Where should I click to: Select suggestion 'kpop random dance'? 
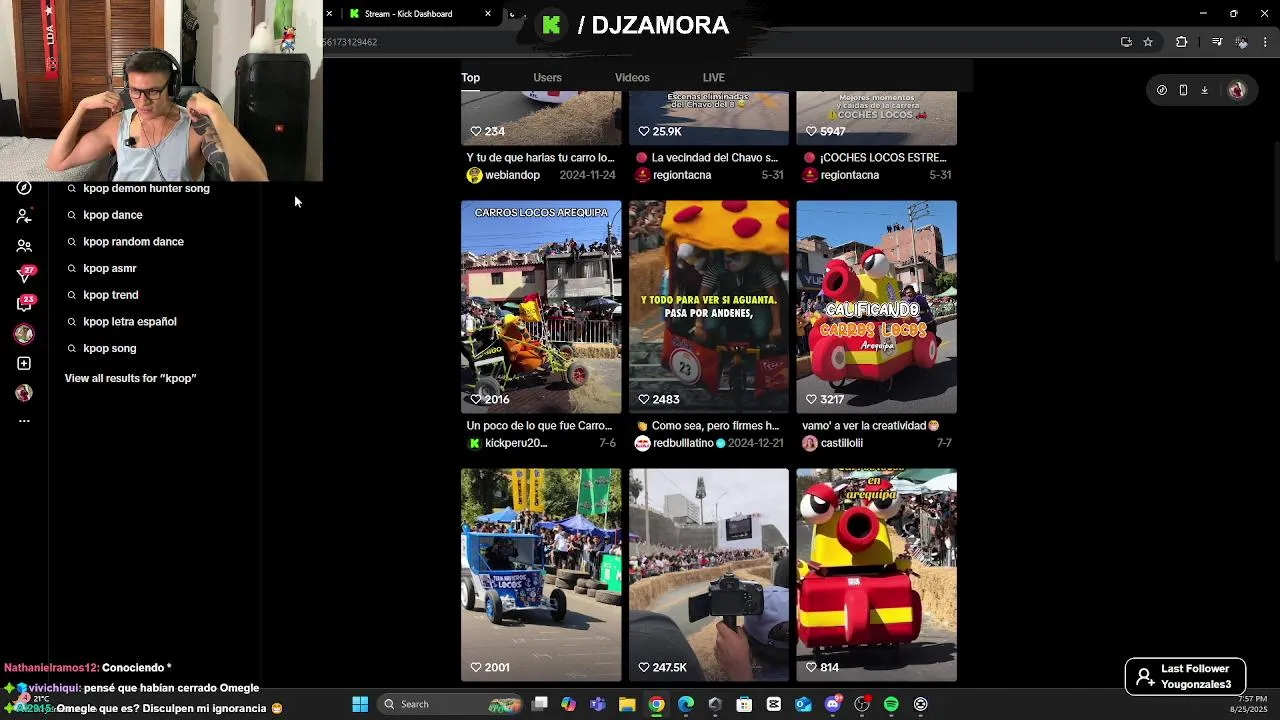(133, 241)
